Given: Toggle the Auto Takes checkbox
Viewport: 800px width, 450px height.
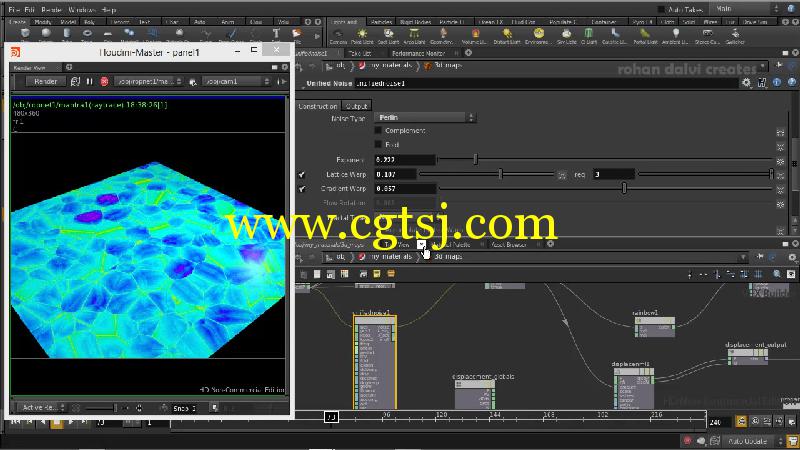Looking at the screenshot, I should [661, 9].
